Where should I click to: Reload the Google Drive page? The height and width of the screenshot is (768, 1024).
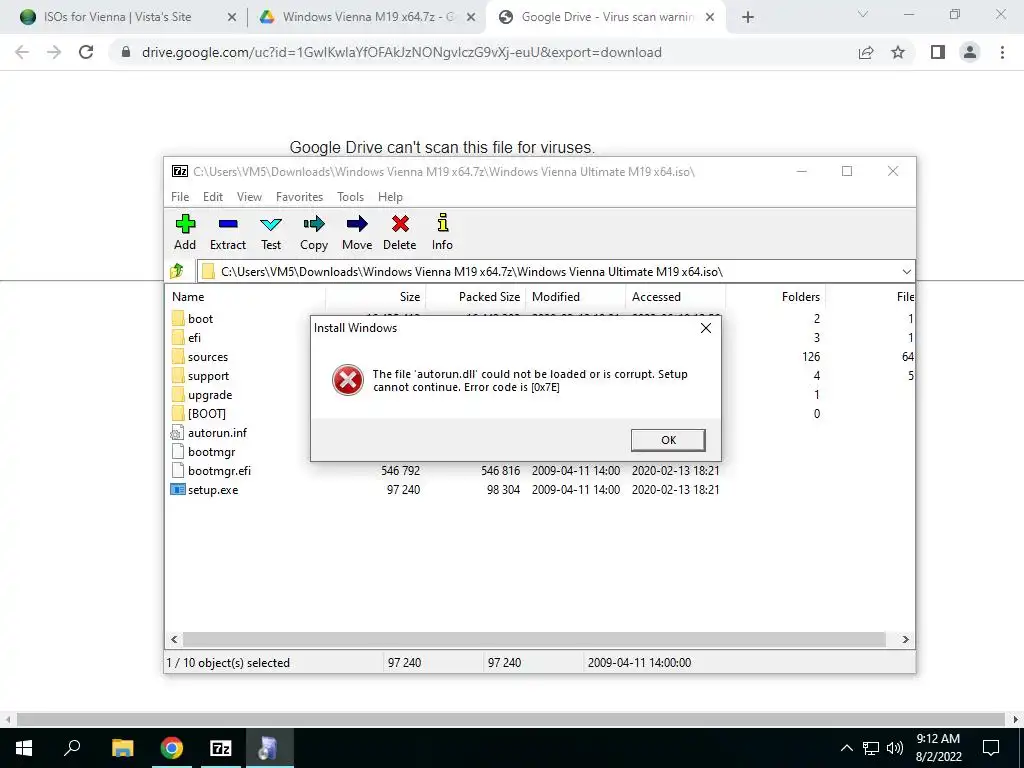click(x=86, y=52)
